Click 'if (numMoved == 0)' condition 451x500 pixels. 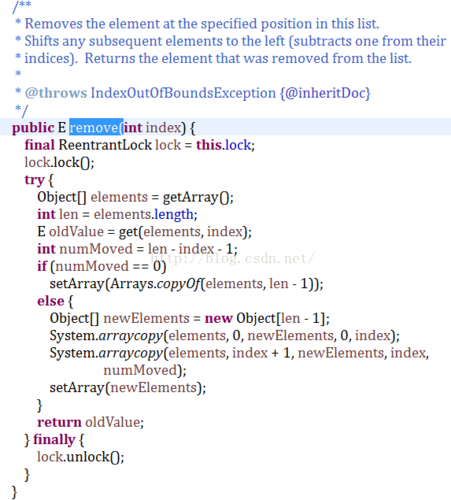tap(102, 266)
